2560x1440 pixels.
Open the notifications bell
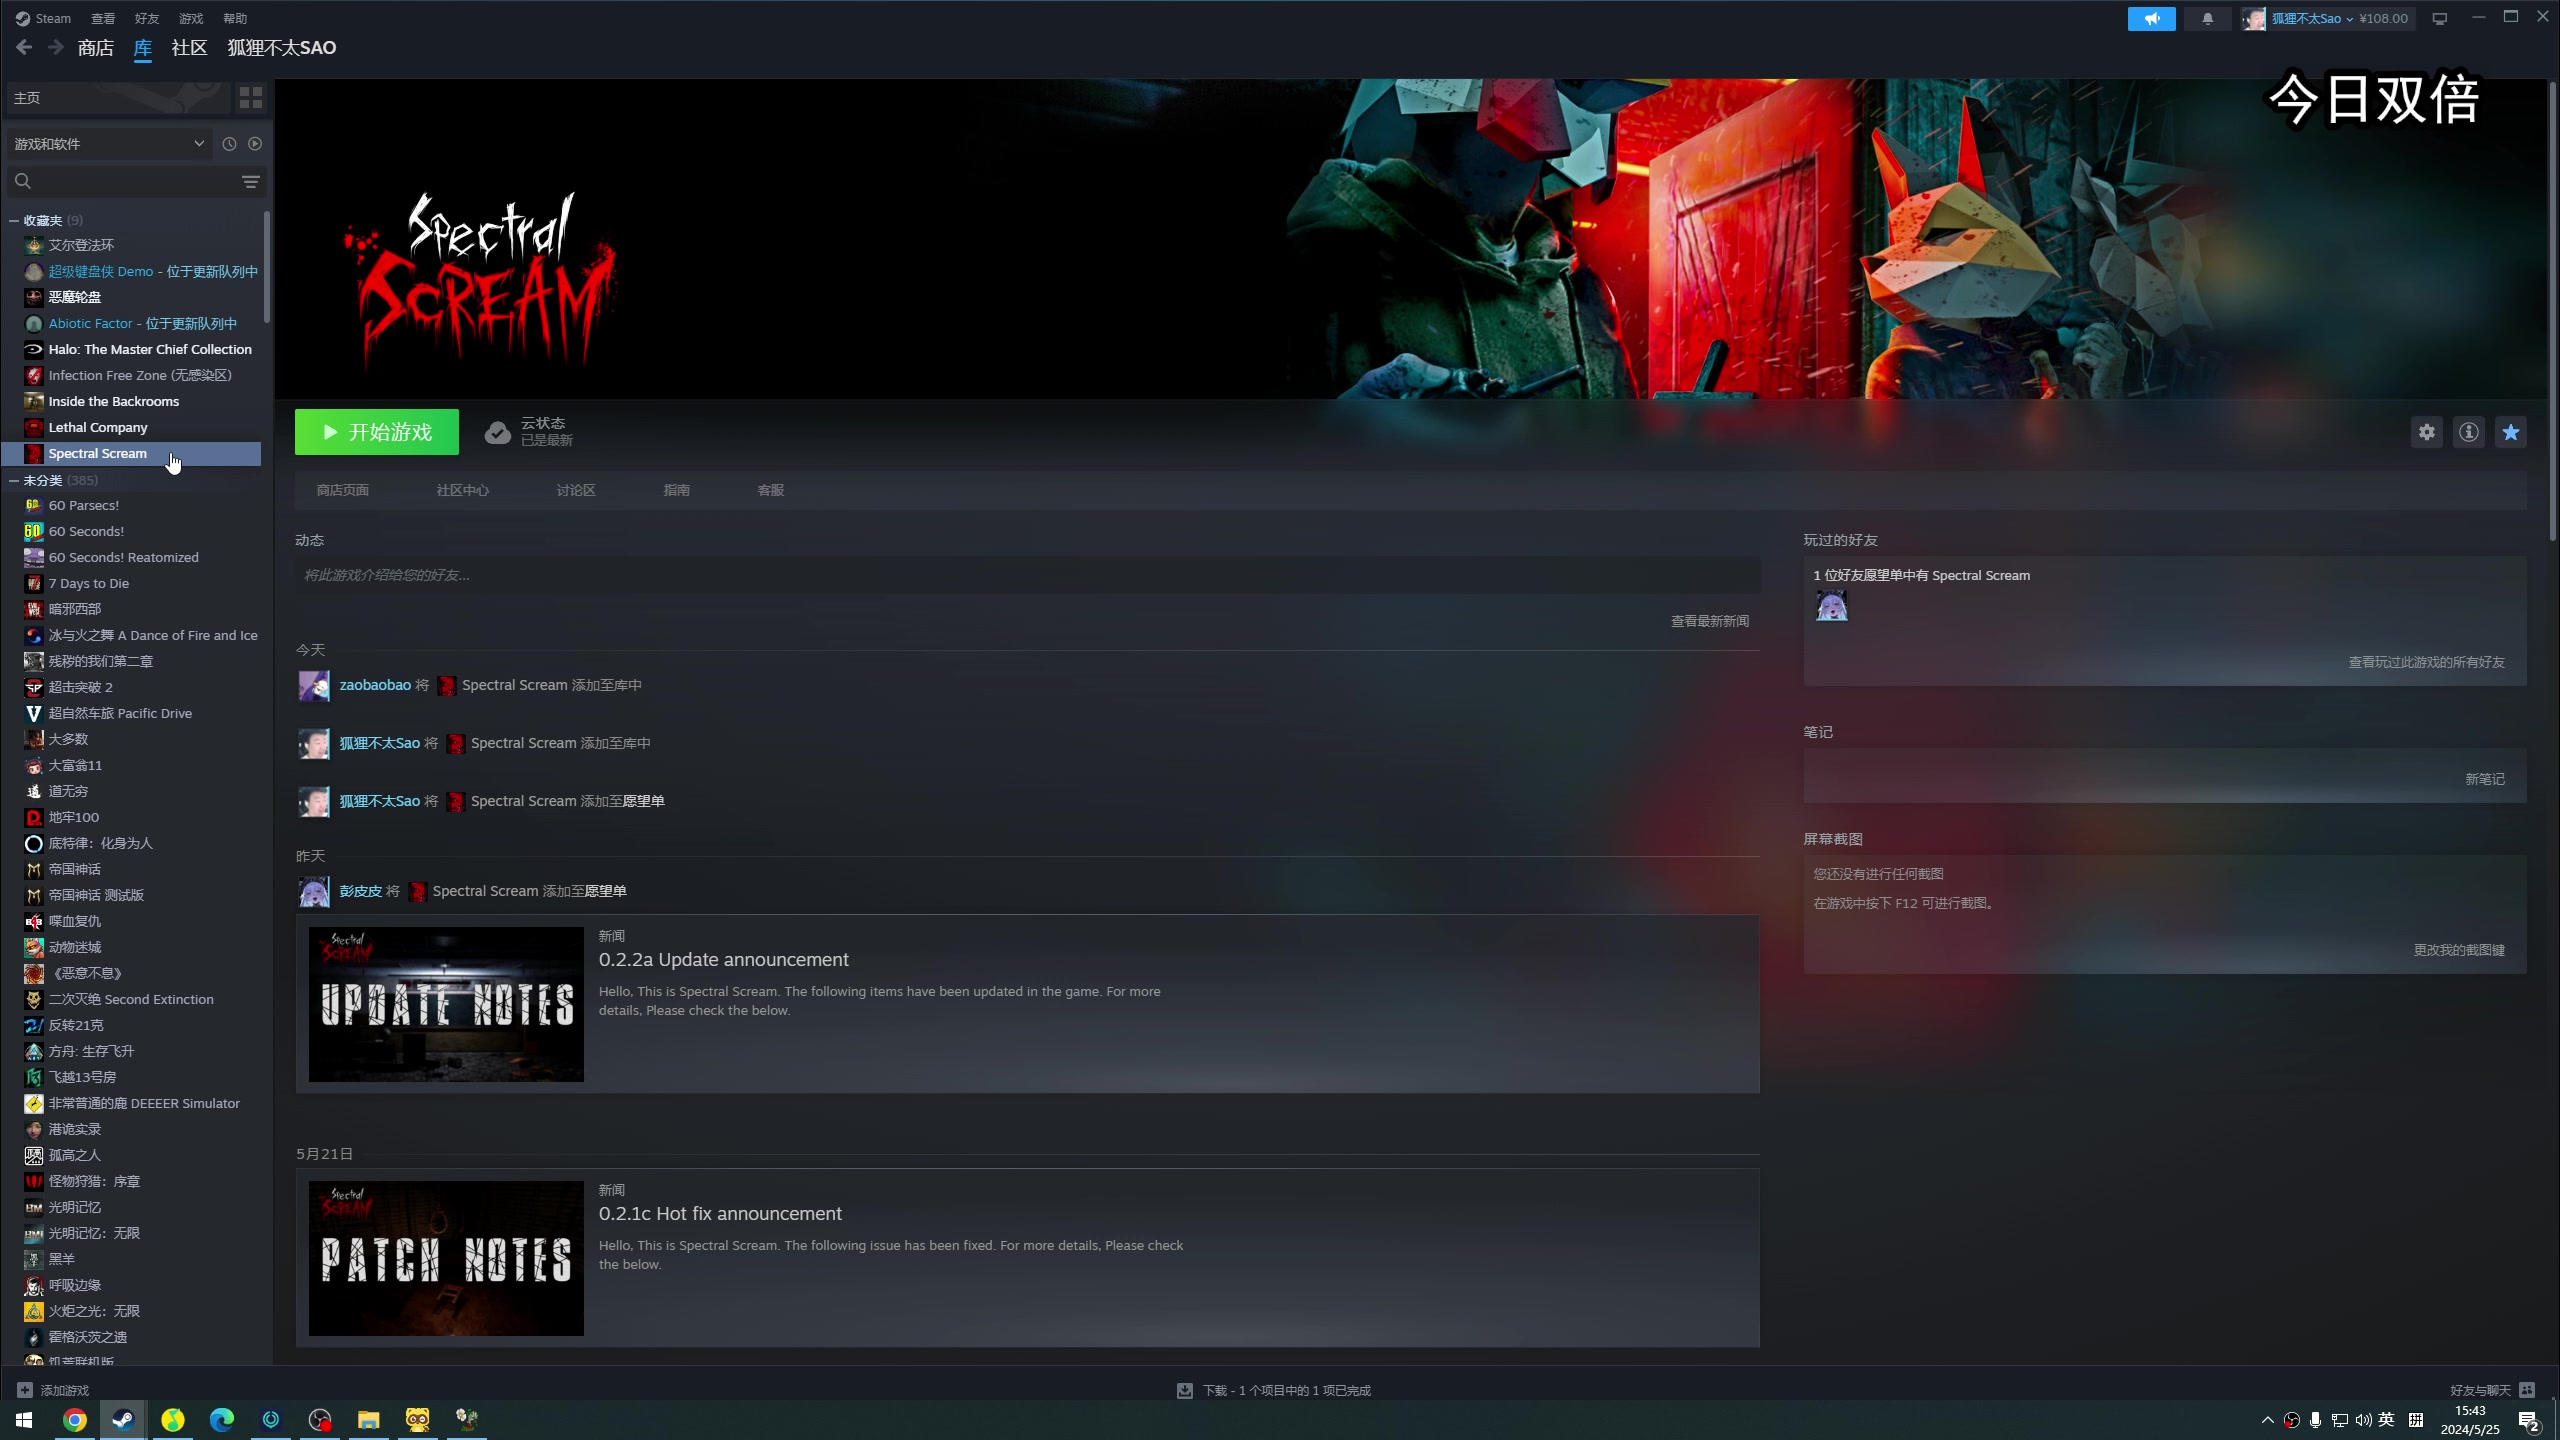(2208, 19)
